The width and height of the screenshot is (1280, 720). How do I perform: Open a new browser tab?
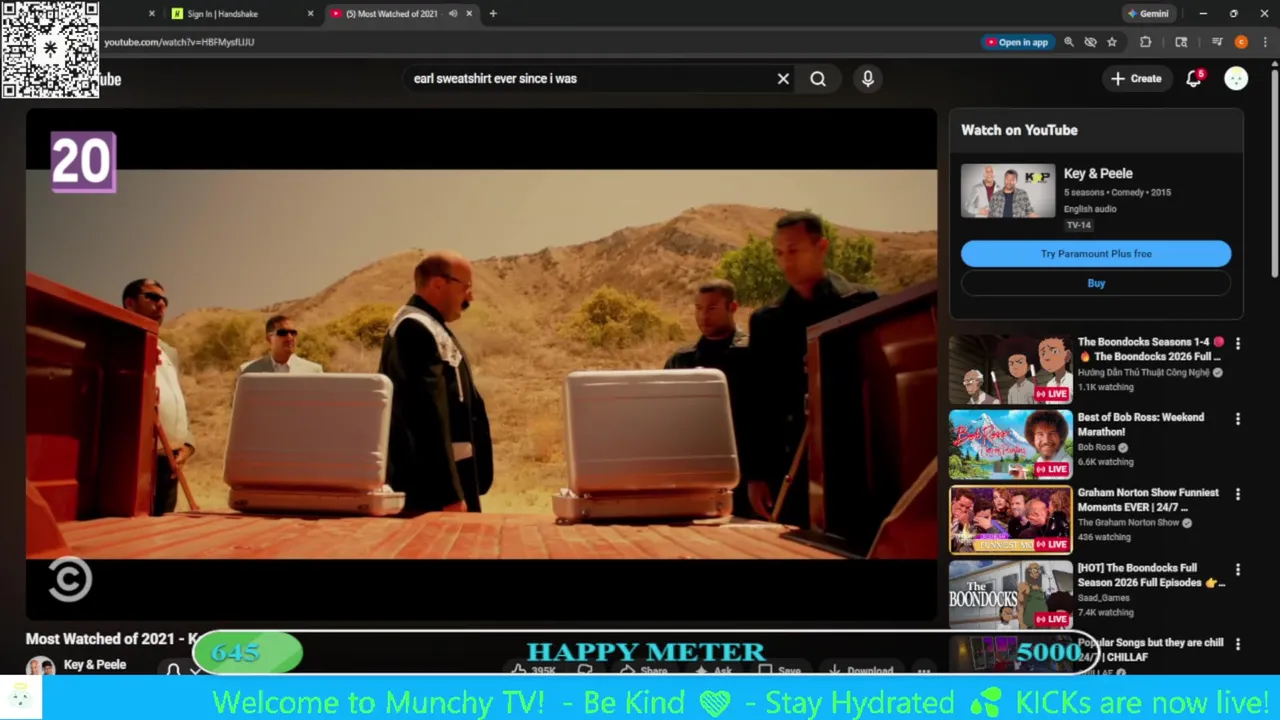point(493,14)
